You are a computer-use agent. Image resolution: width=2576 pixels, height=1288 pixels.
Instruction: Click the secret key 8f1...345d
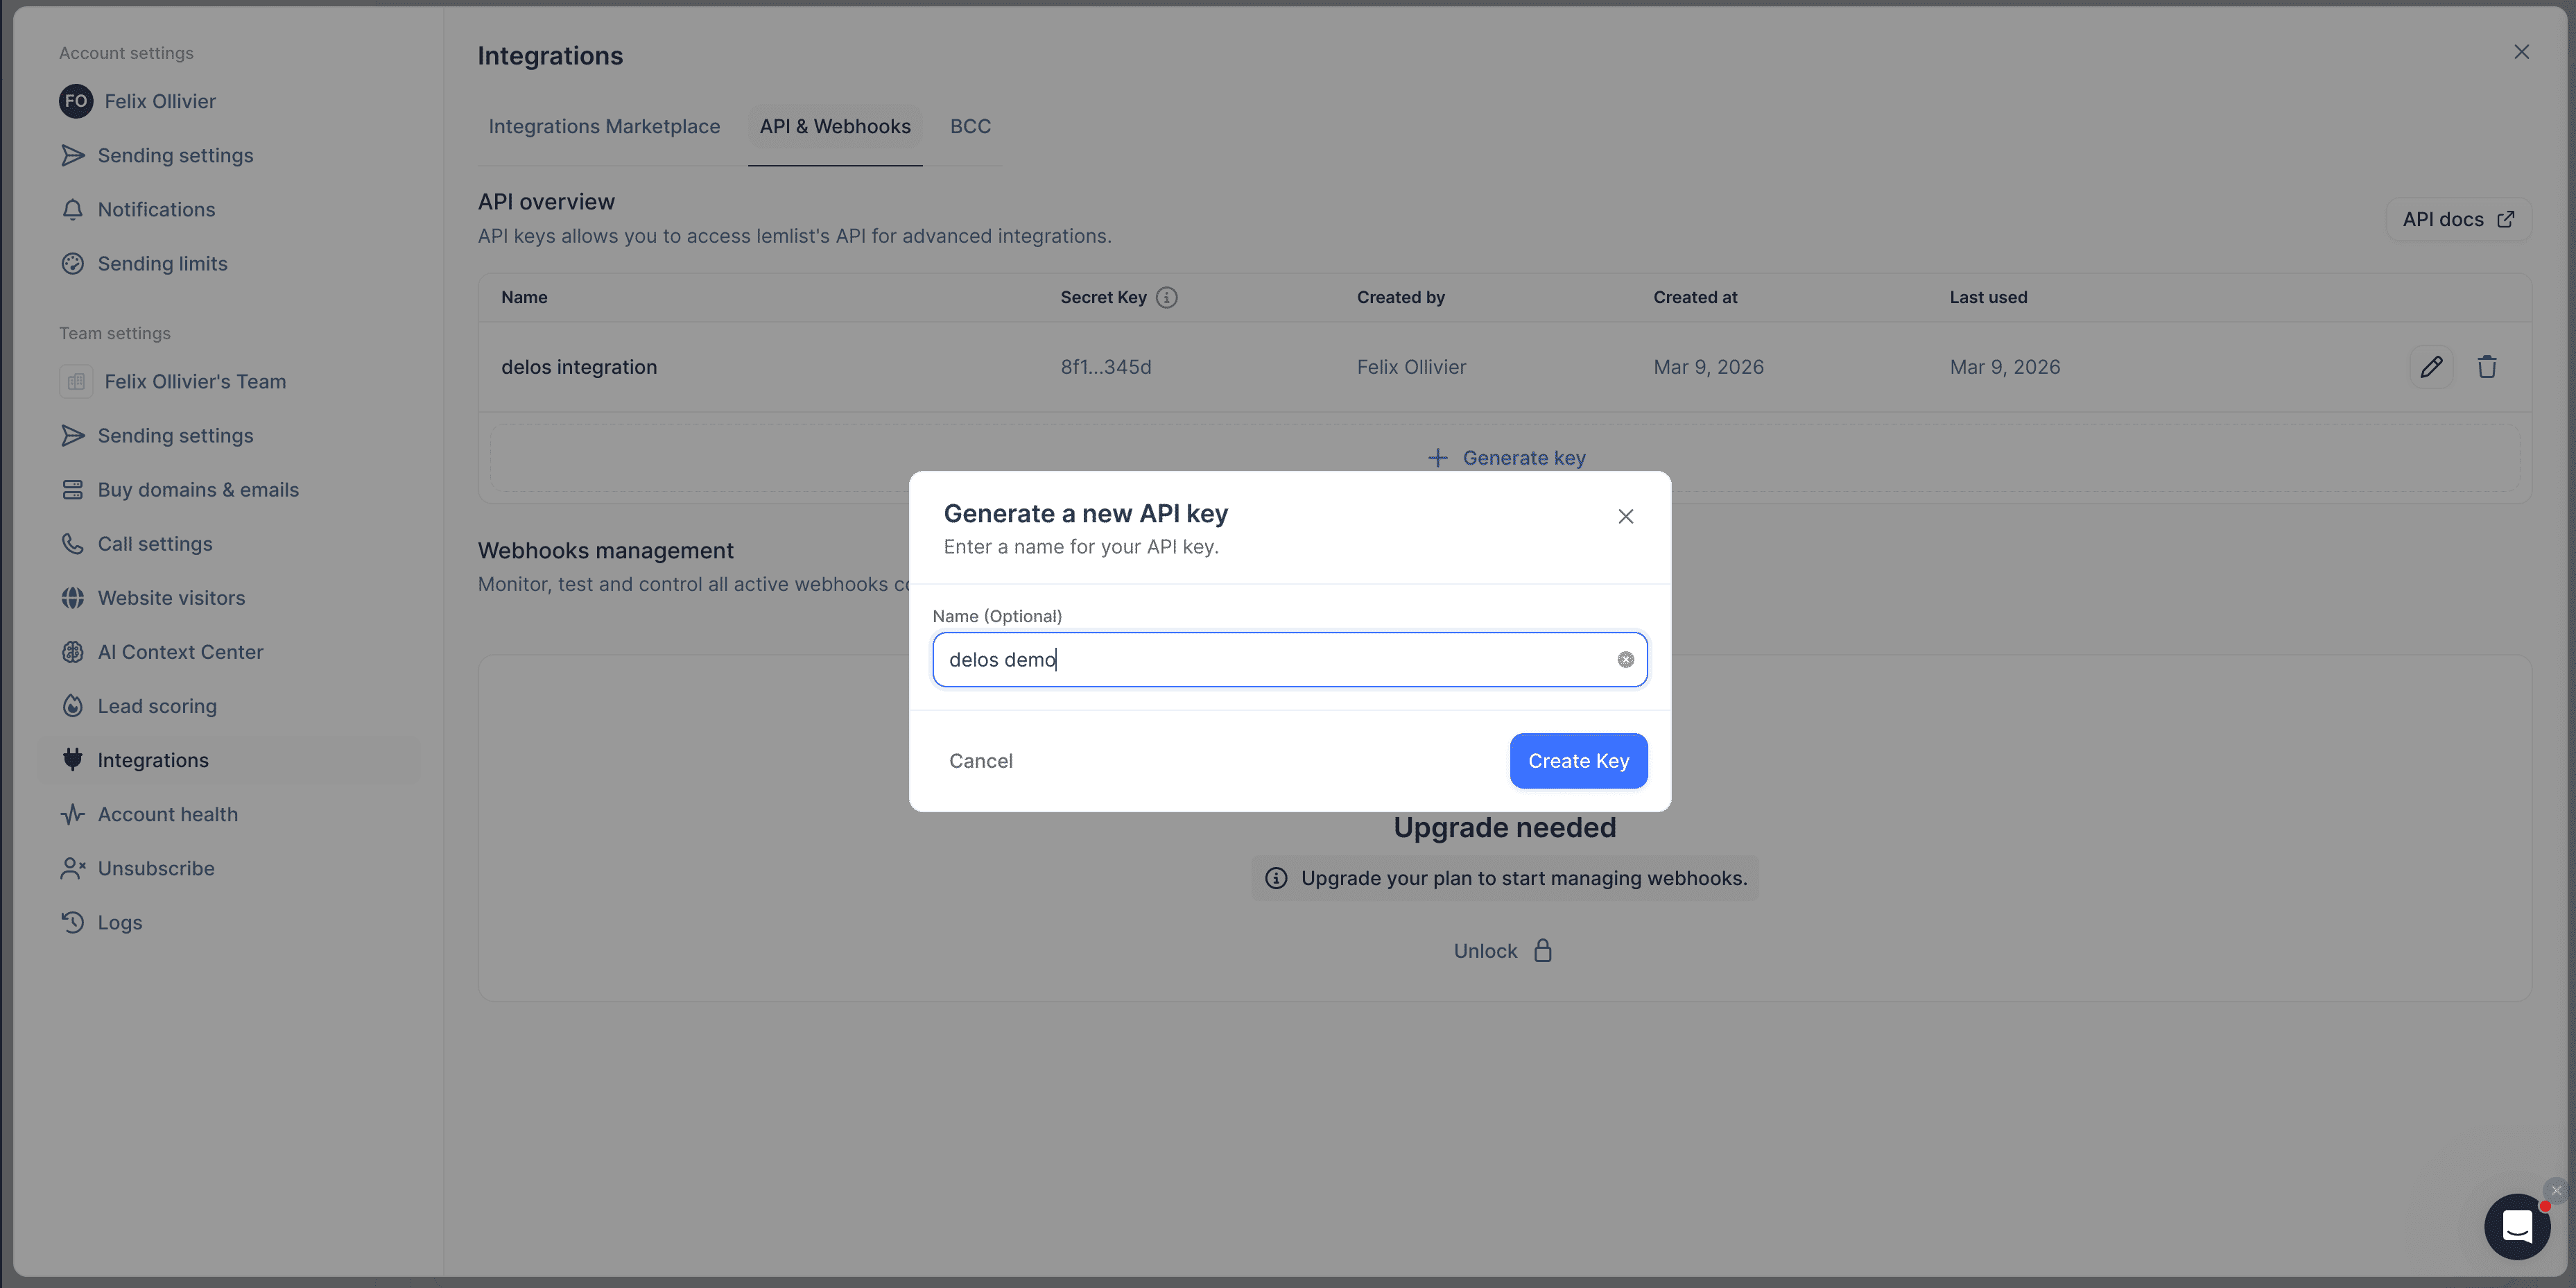tap(1106, 367)
